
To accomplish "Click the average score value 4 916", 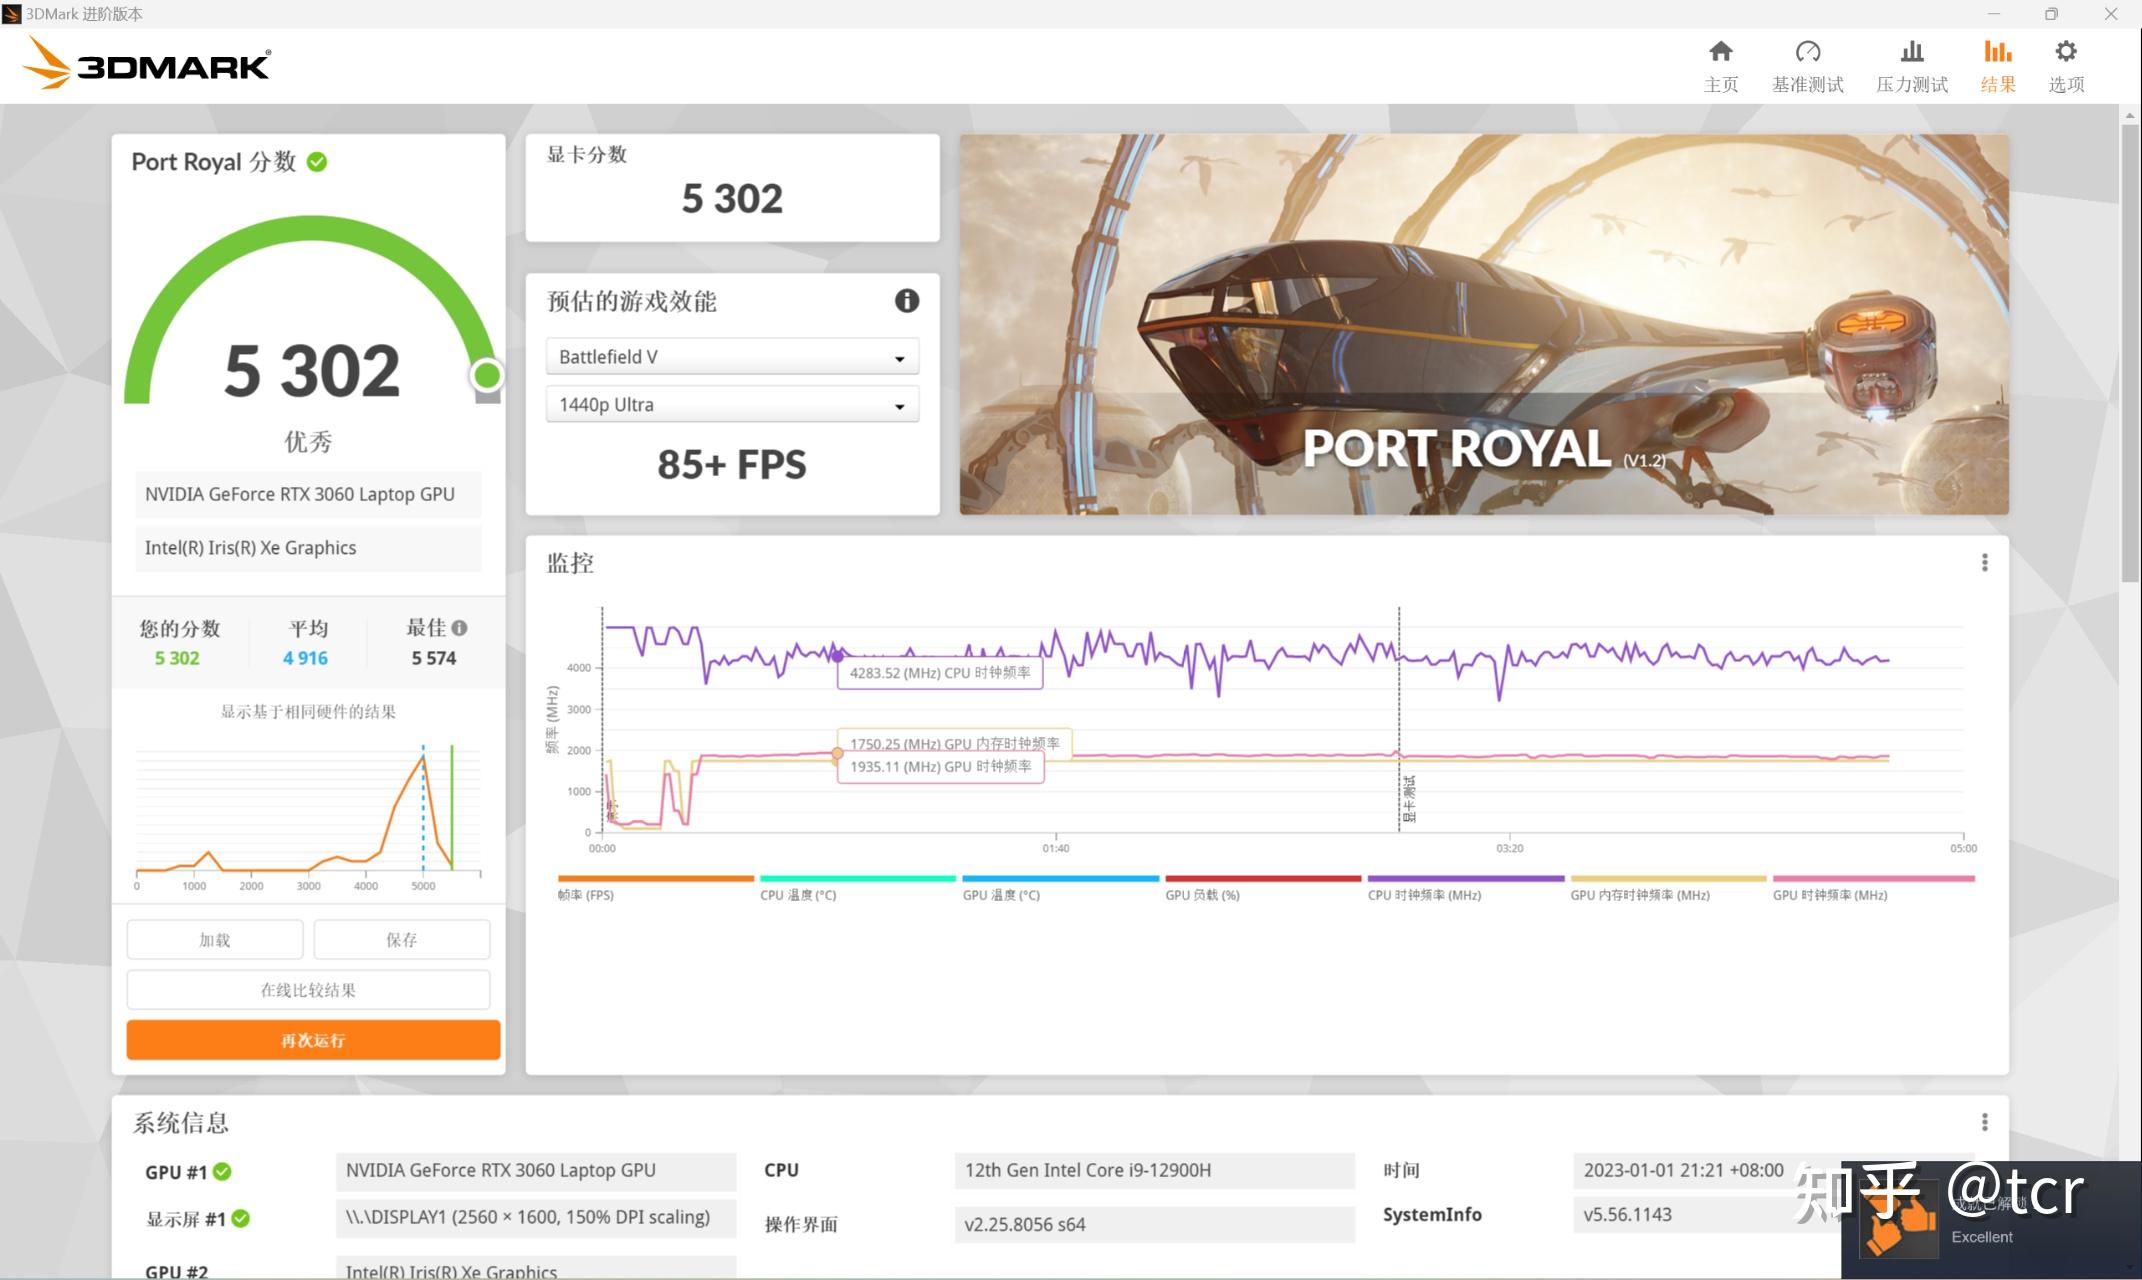I will point(305,658).
